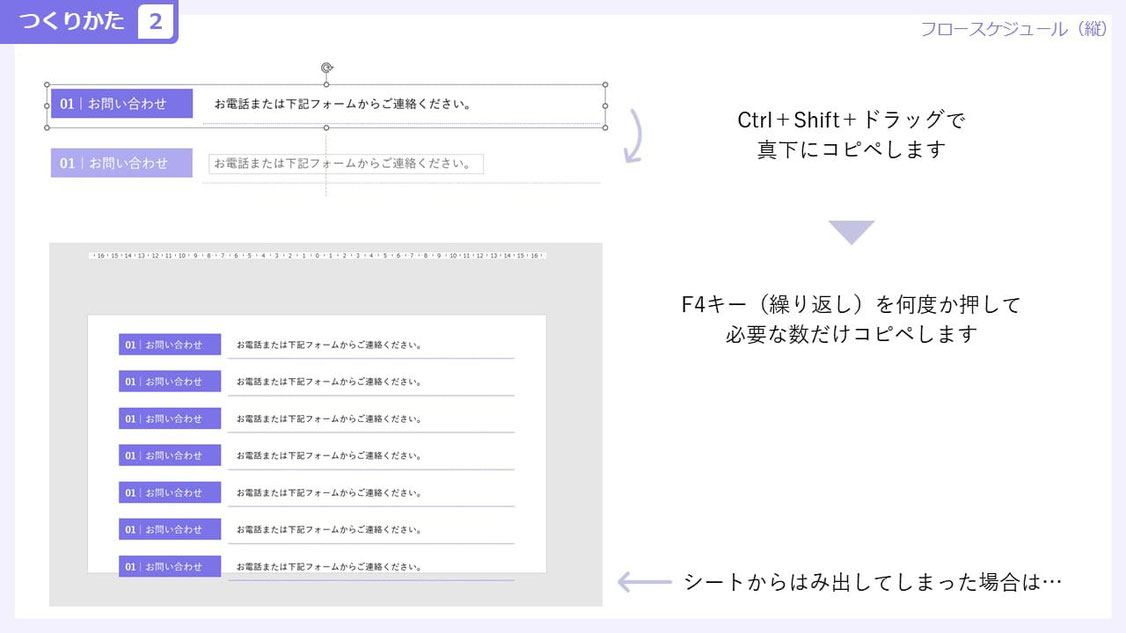
Task: Select the topmost '01｜お問い合わせ' row on the slide
Action: [317, 346]
